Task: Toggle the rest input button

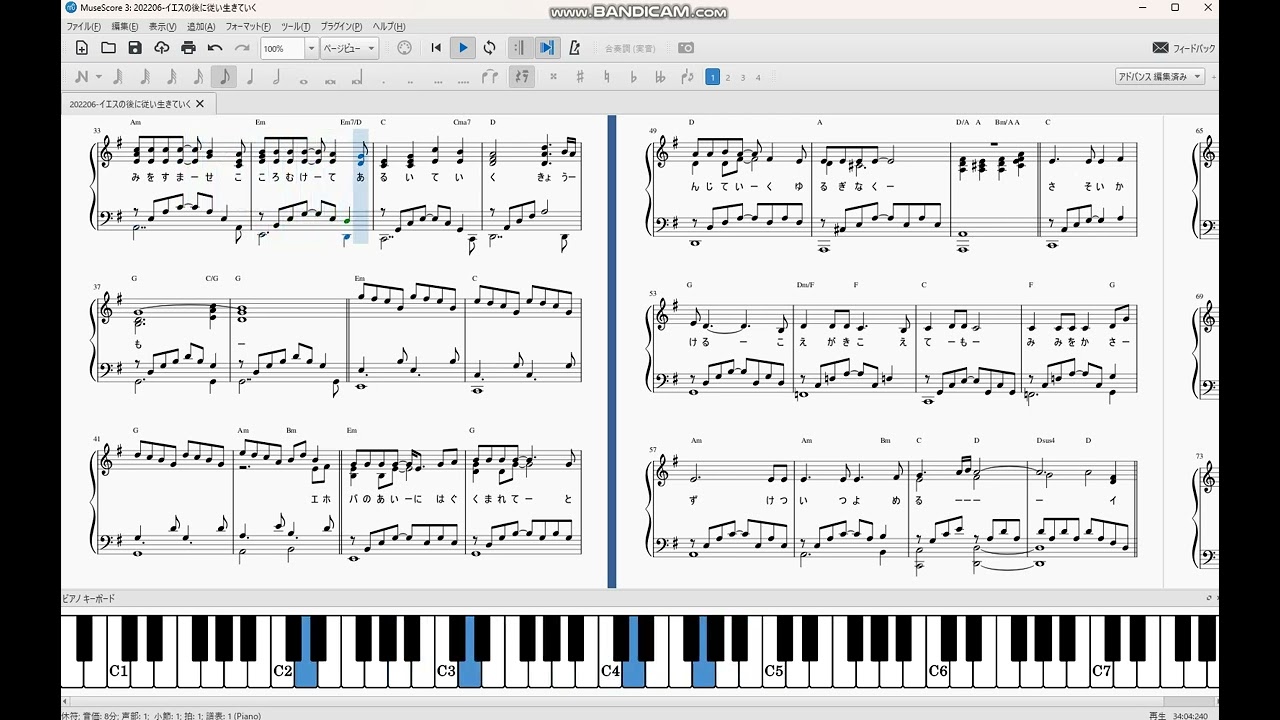Action: point(521,77)
